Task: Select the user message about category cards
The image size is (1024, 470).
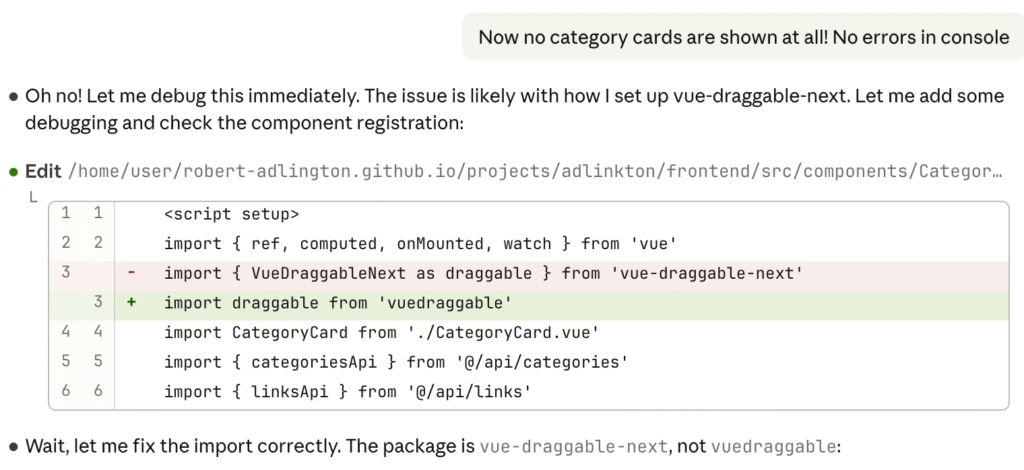Action: 743,37
